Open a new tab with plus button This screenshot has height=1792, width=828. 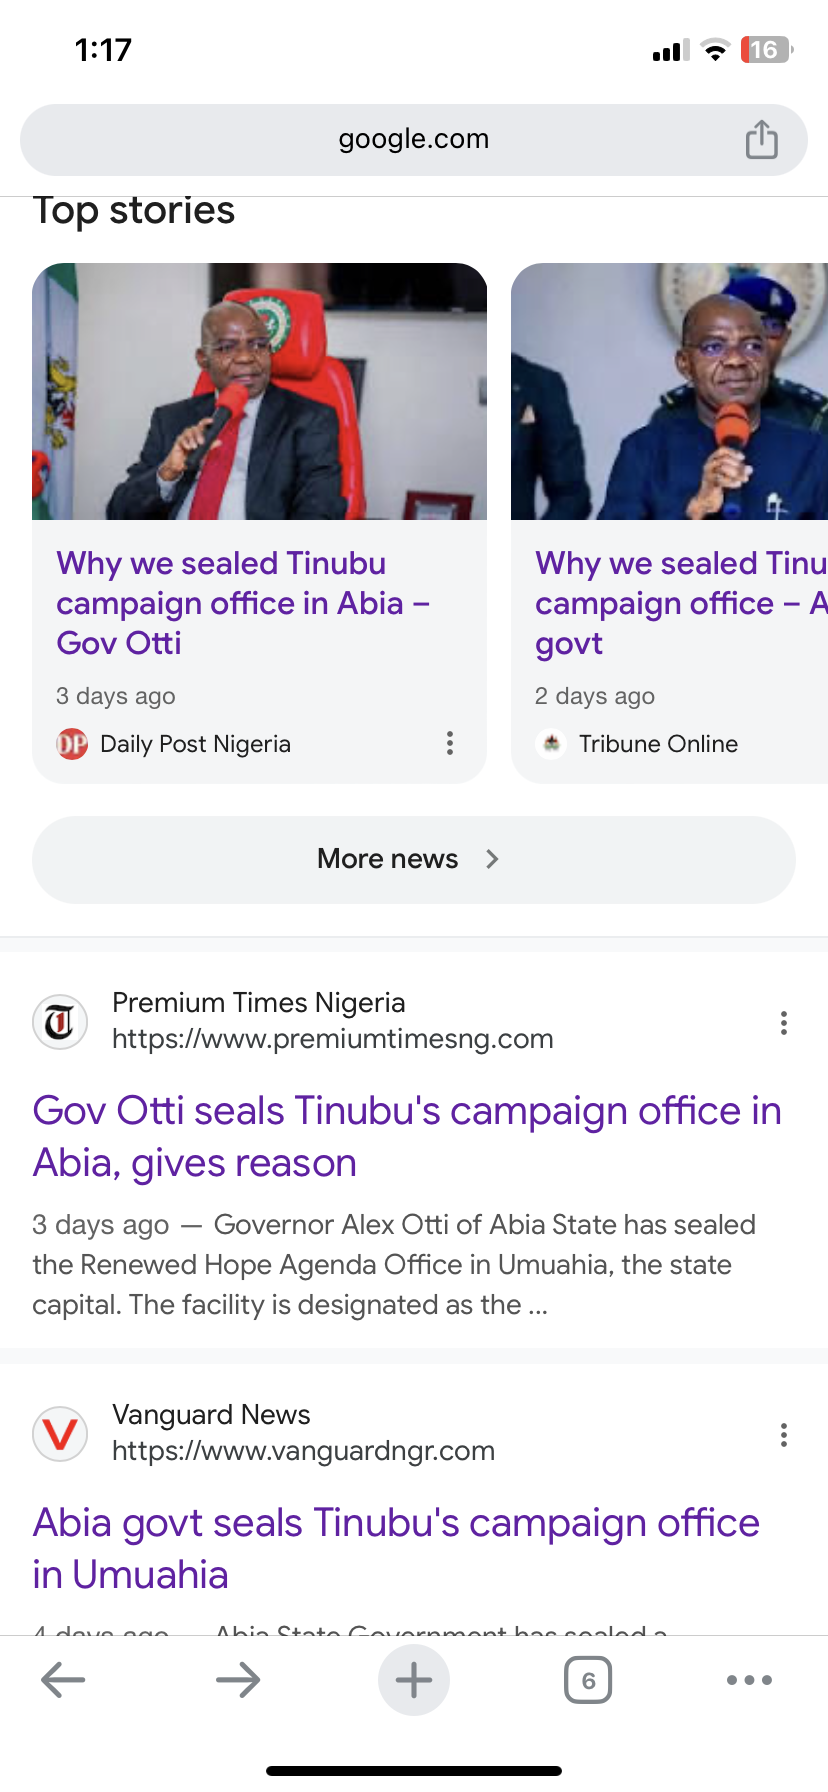(413, 1680)
